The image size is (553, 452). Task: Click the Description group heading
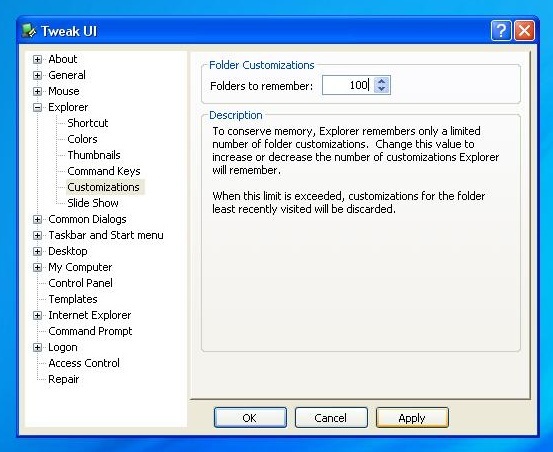click(236, 115)
